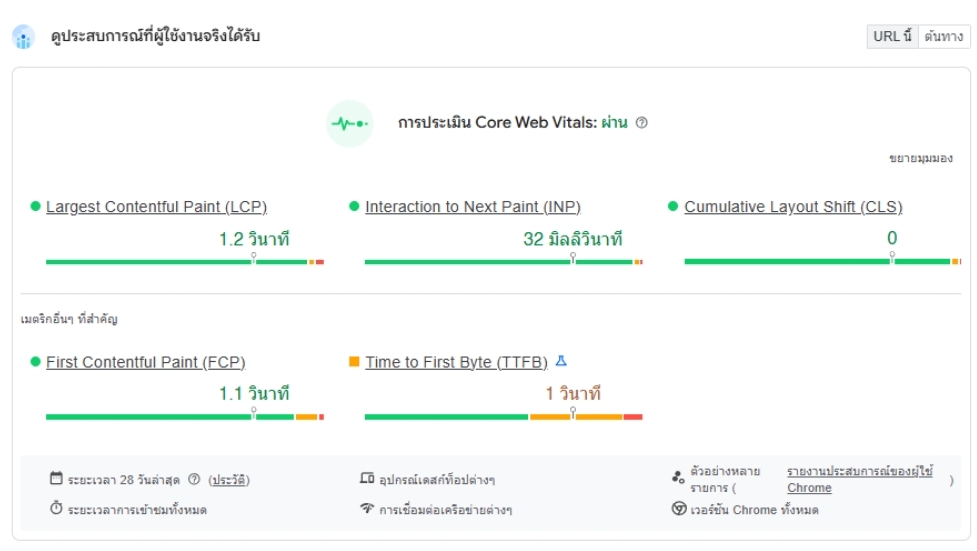Click the calendar icon for 28-day period
977x551 pixels.
pyautogui.click(x=57, y=479)
